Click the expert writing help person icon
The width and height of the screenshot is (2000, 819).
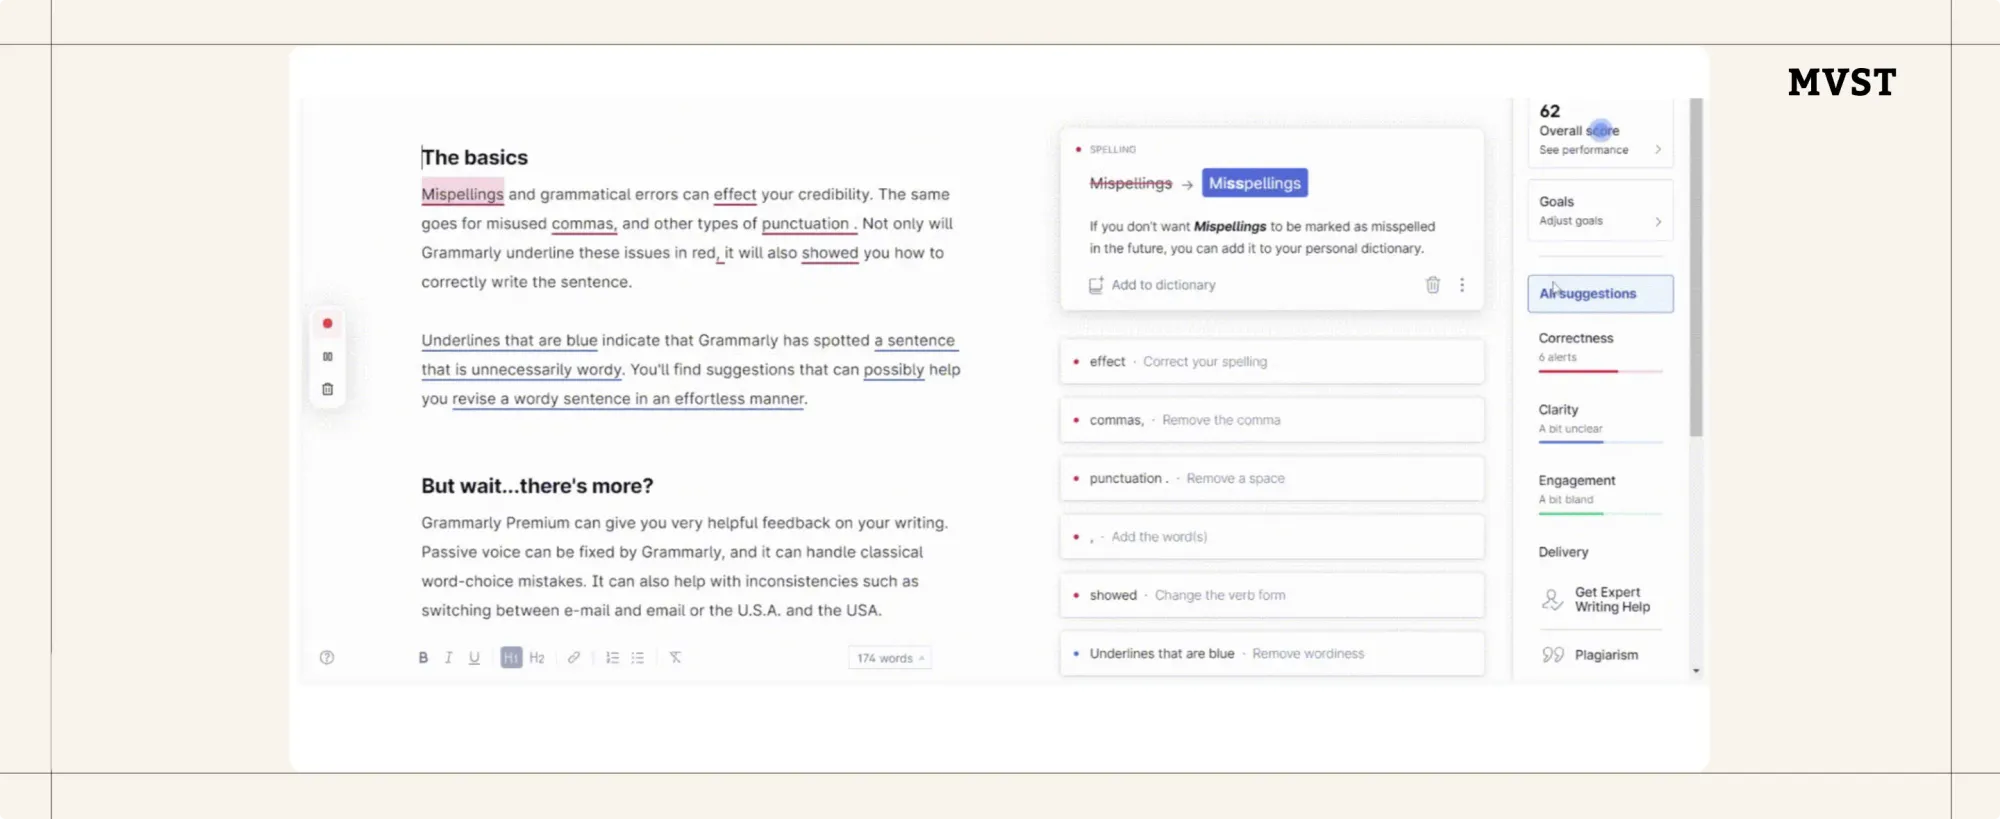pyautogui.click(x=1552, y=600)
